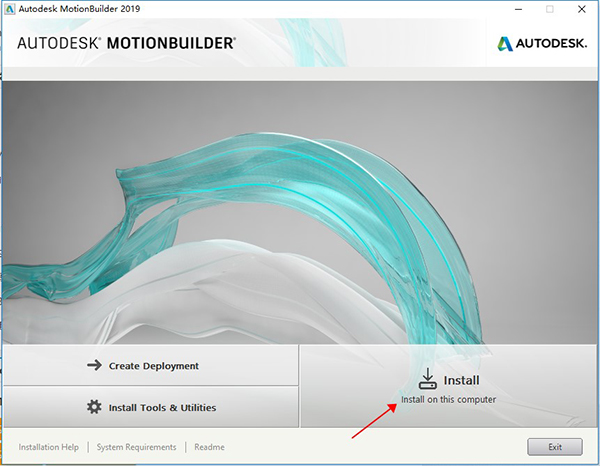This screenshot has height=466, width=600.
Task: Click the 'Install on this computer' subtitle text
Action: [448, 399]
